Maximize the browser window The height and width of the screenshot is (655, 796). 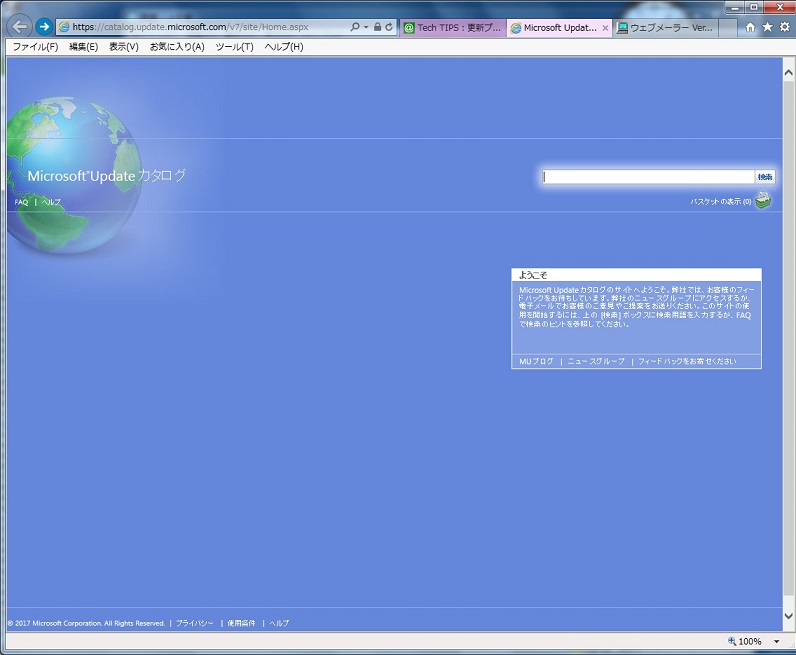coord(754,7)
